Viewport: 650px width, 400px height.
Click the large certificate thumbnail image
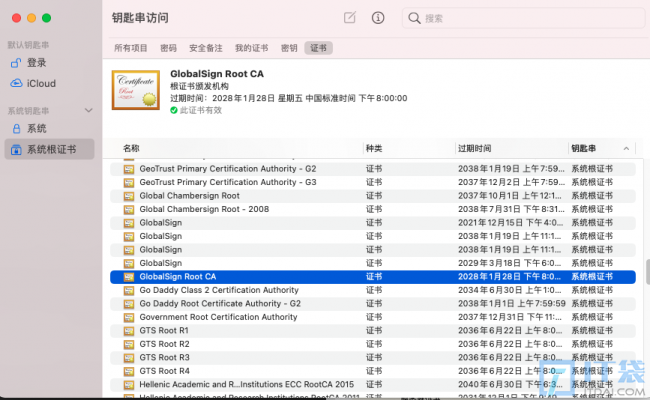coord(136,90)
